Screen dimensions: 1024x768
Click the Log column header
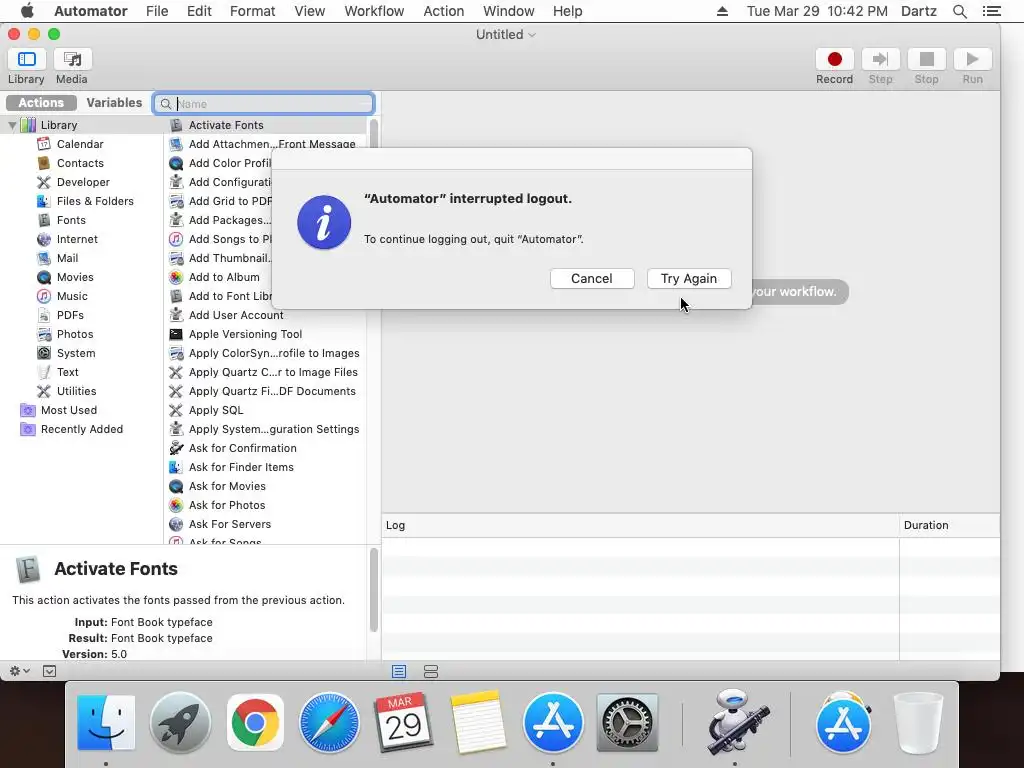click(x=640, y=525)
